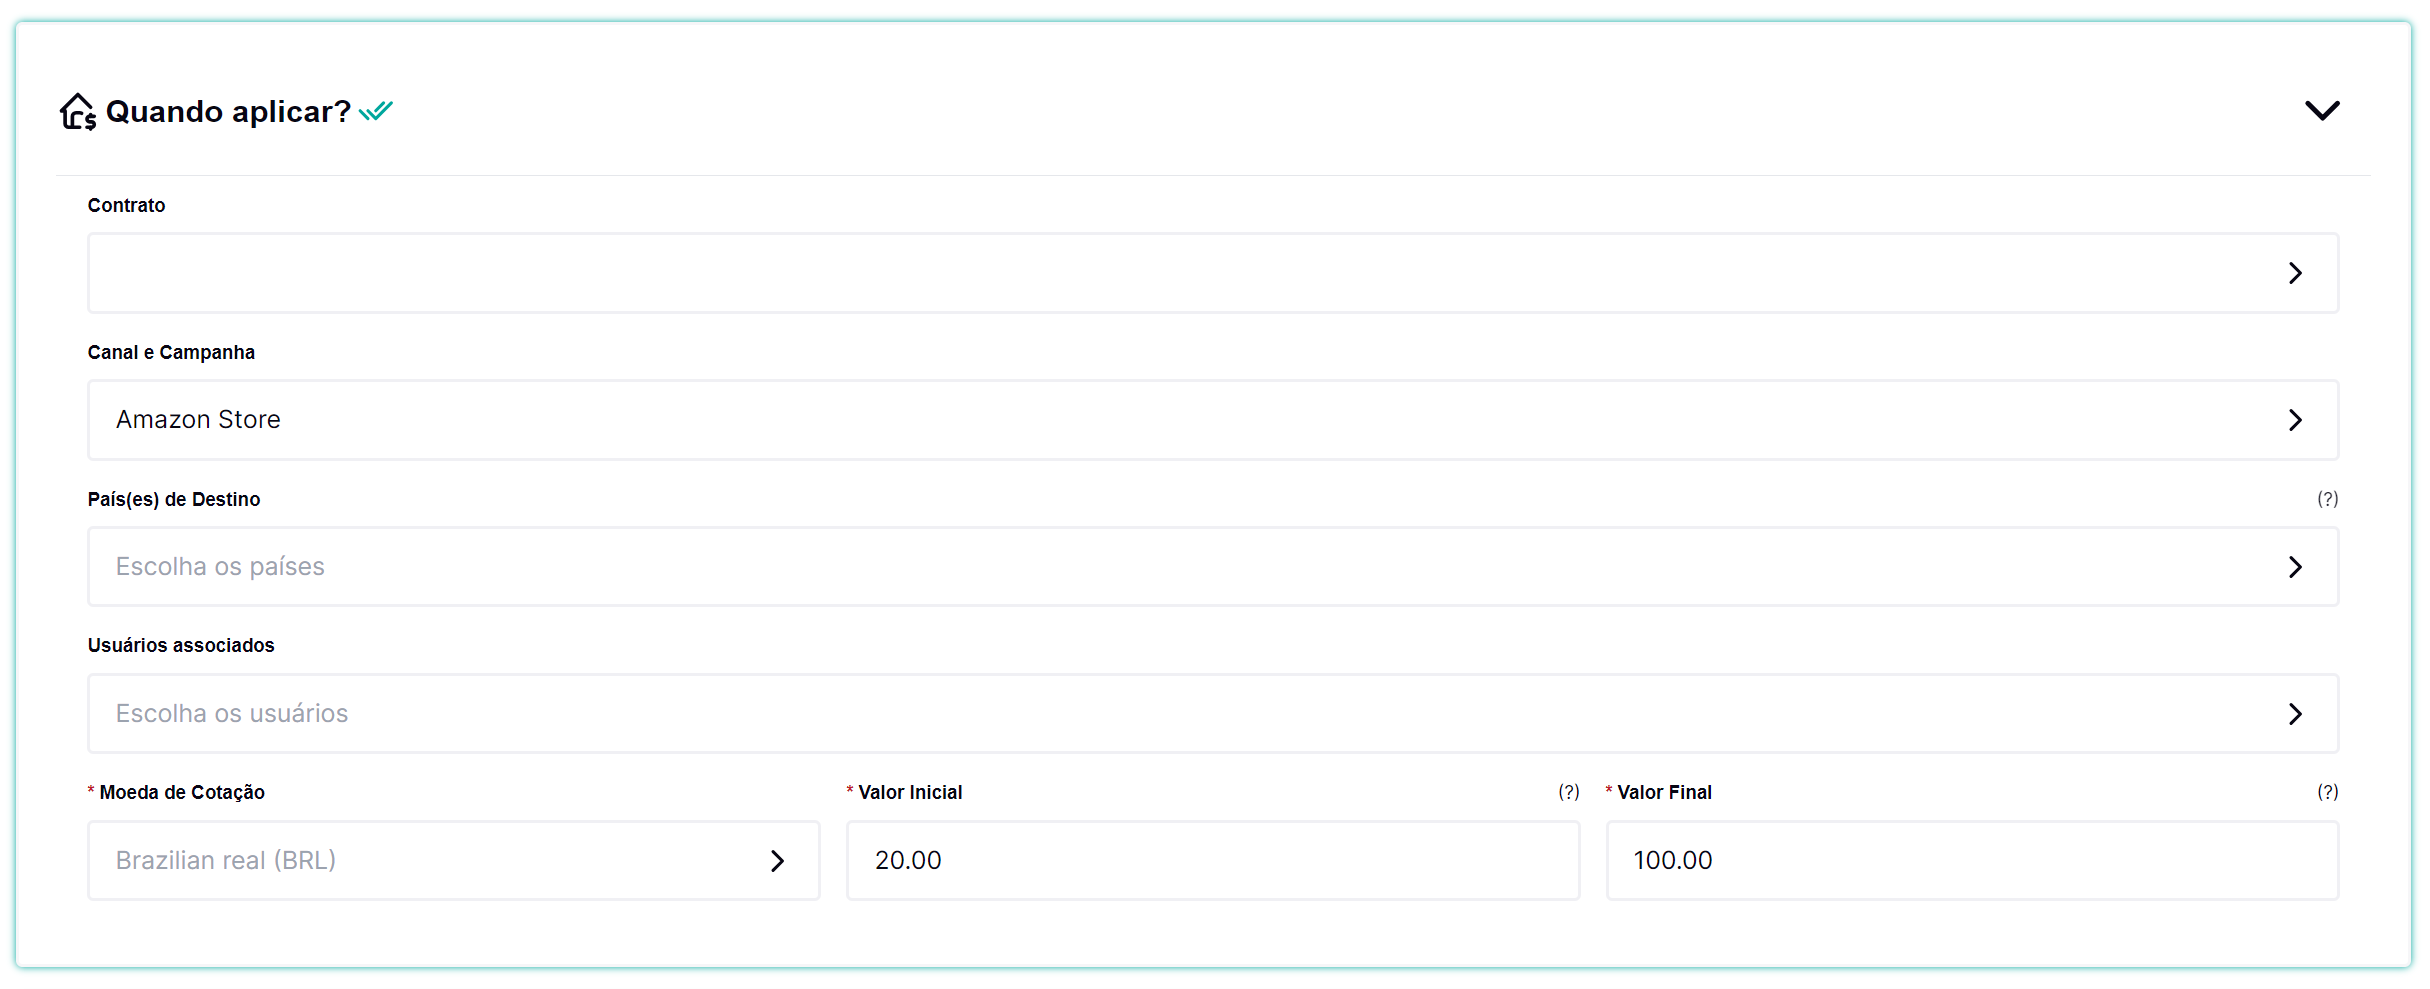Click the Usuários associados label

pyautogui.click(x=181, y=646)
